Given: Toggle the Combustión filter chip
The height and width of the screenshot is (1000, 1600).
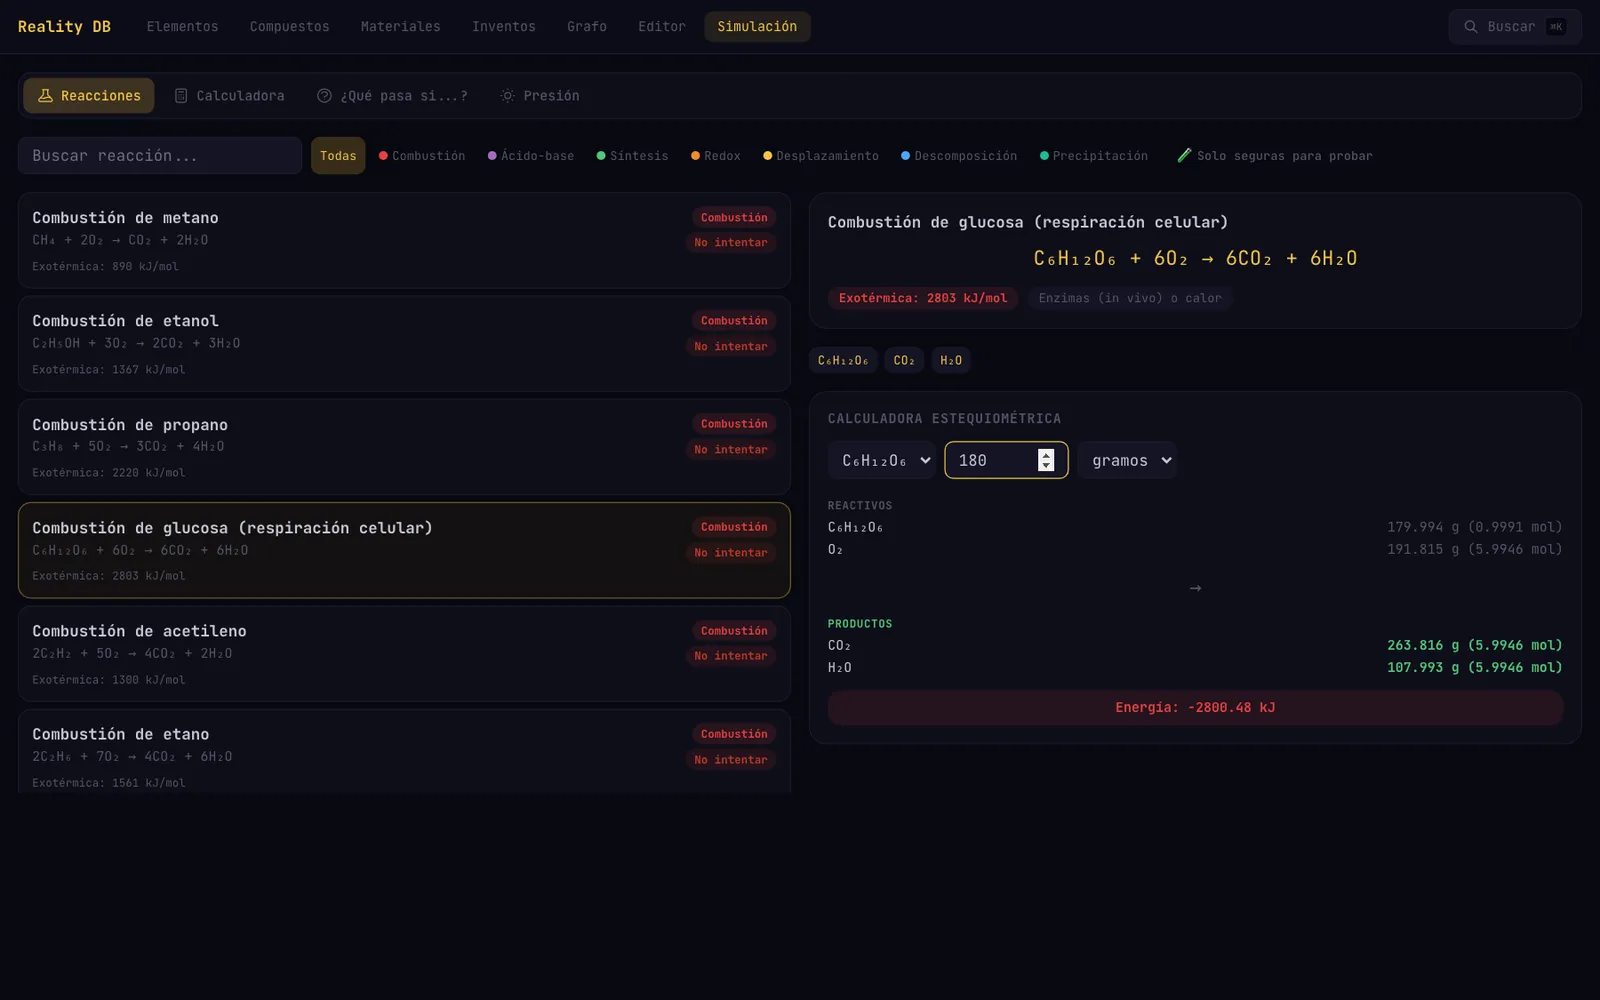Looking at the screenshot, I should 422,156.
